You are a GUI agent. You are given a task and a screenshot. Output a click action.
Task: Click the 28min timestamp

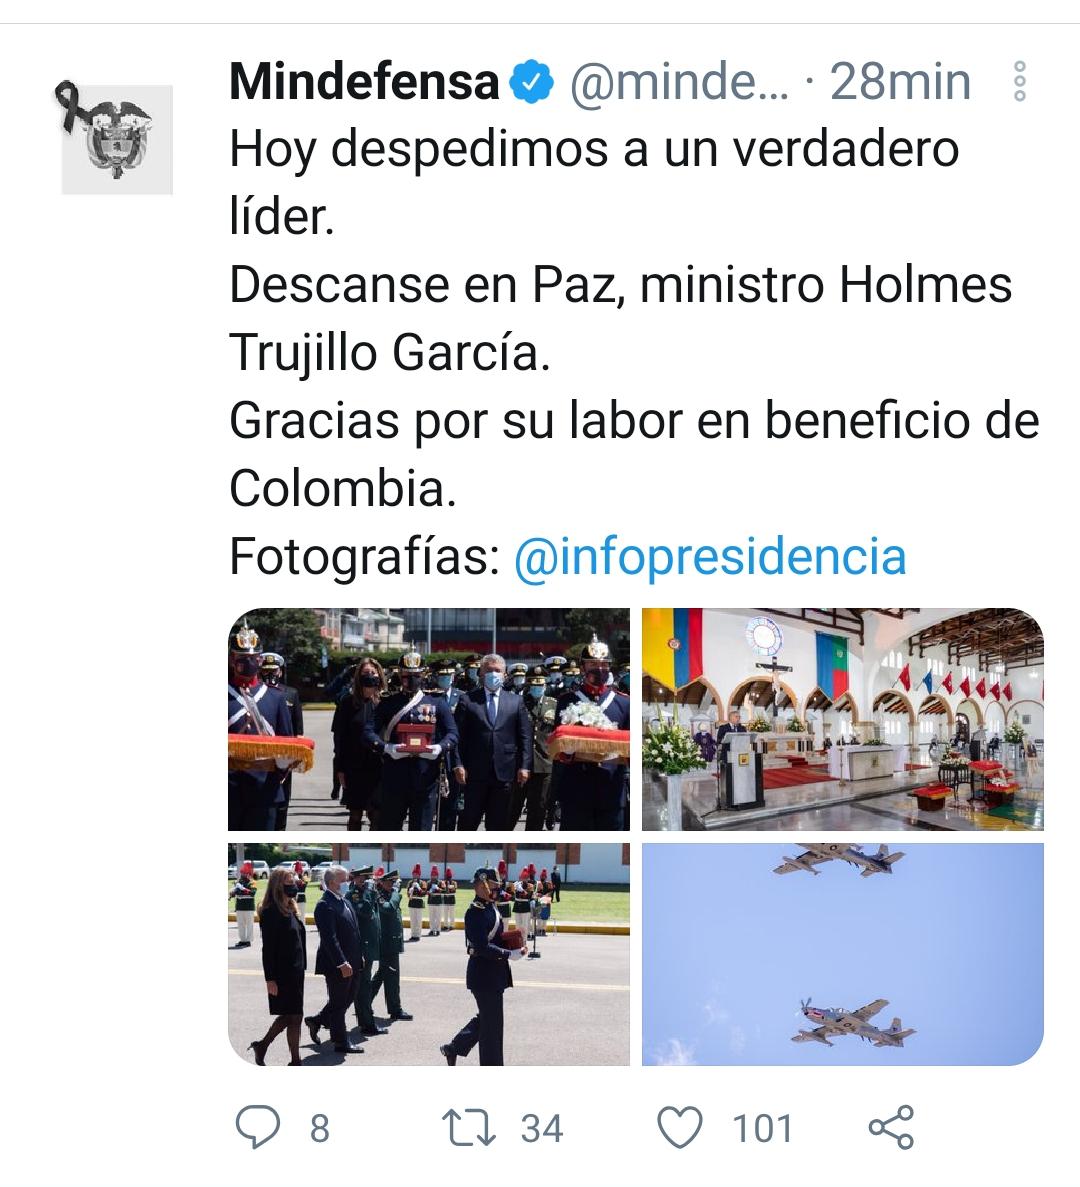tap(900, 82)
